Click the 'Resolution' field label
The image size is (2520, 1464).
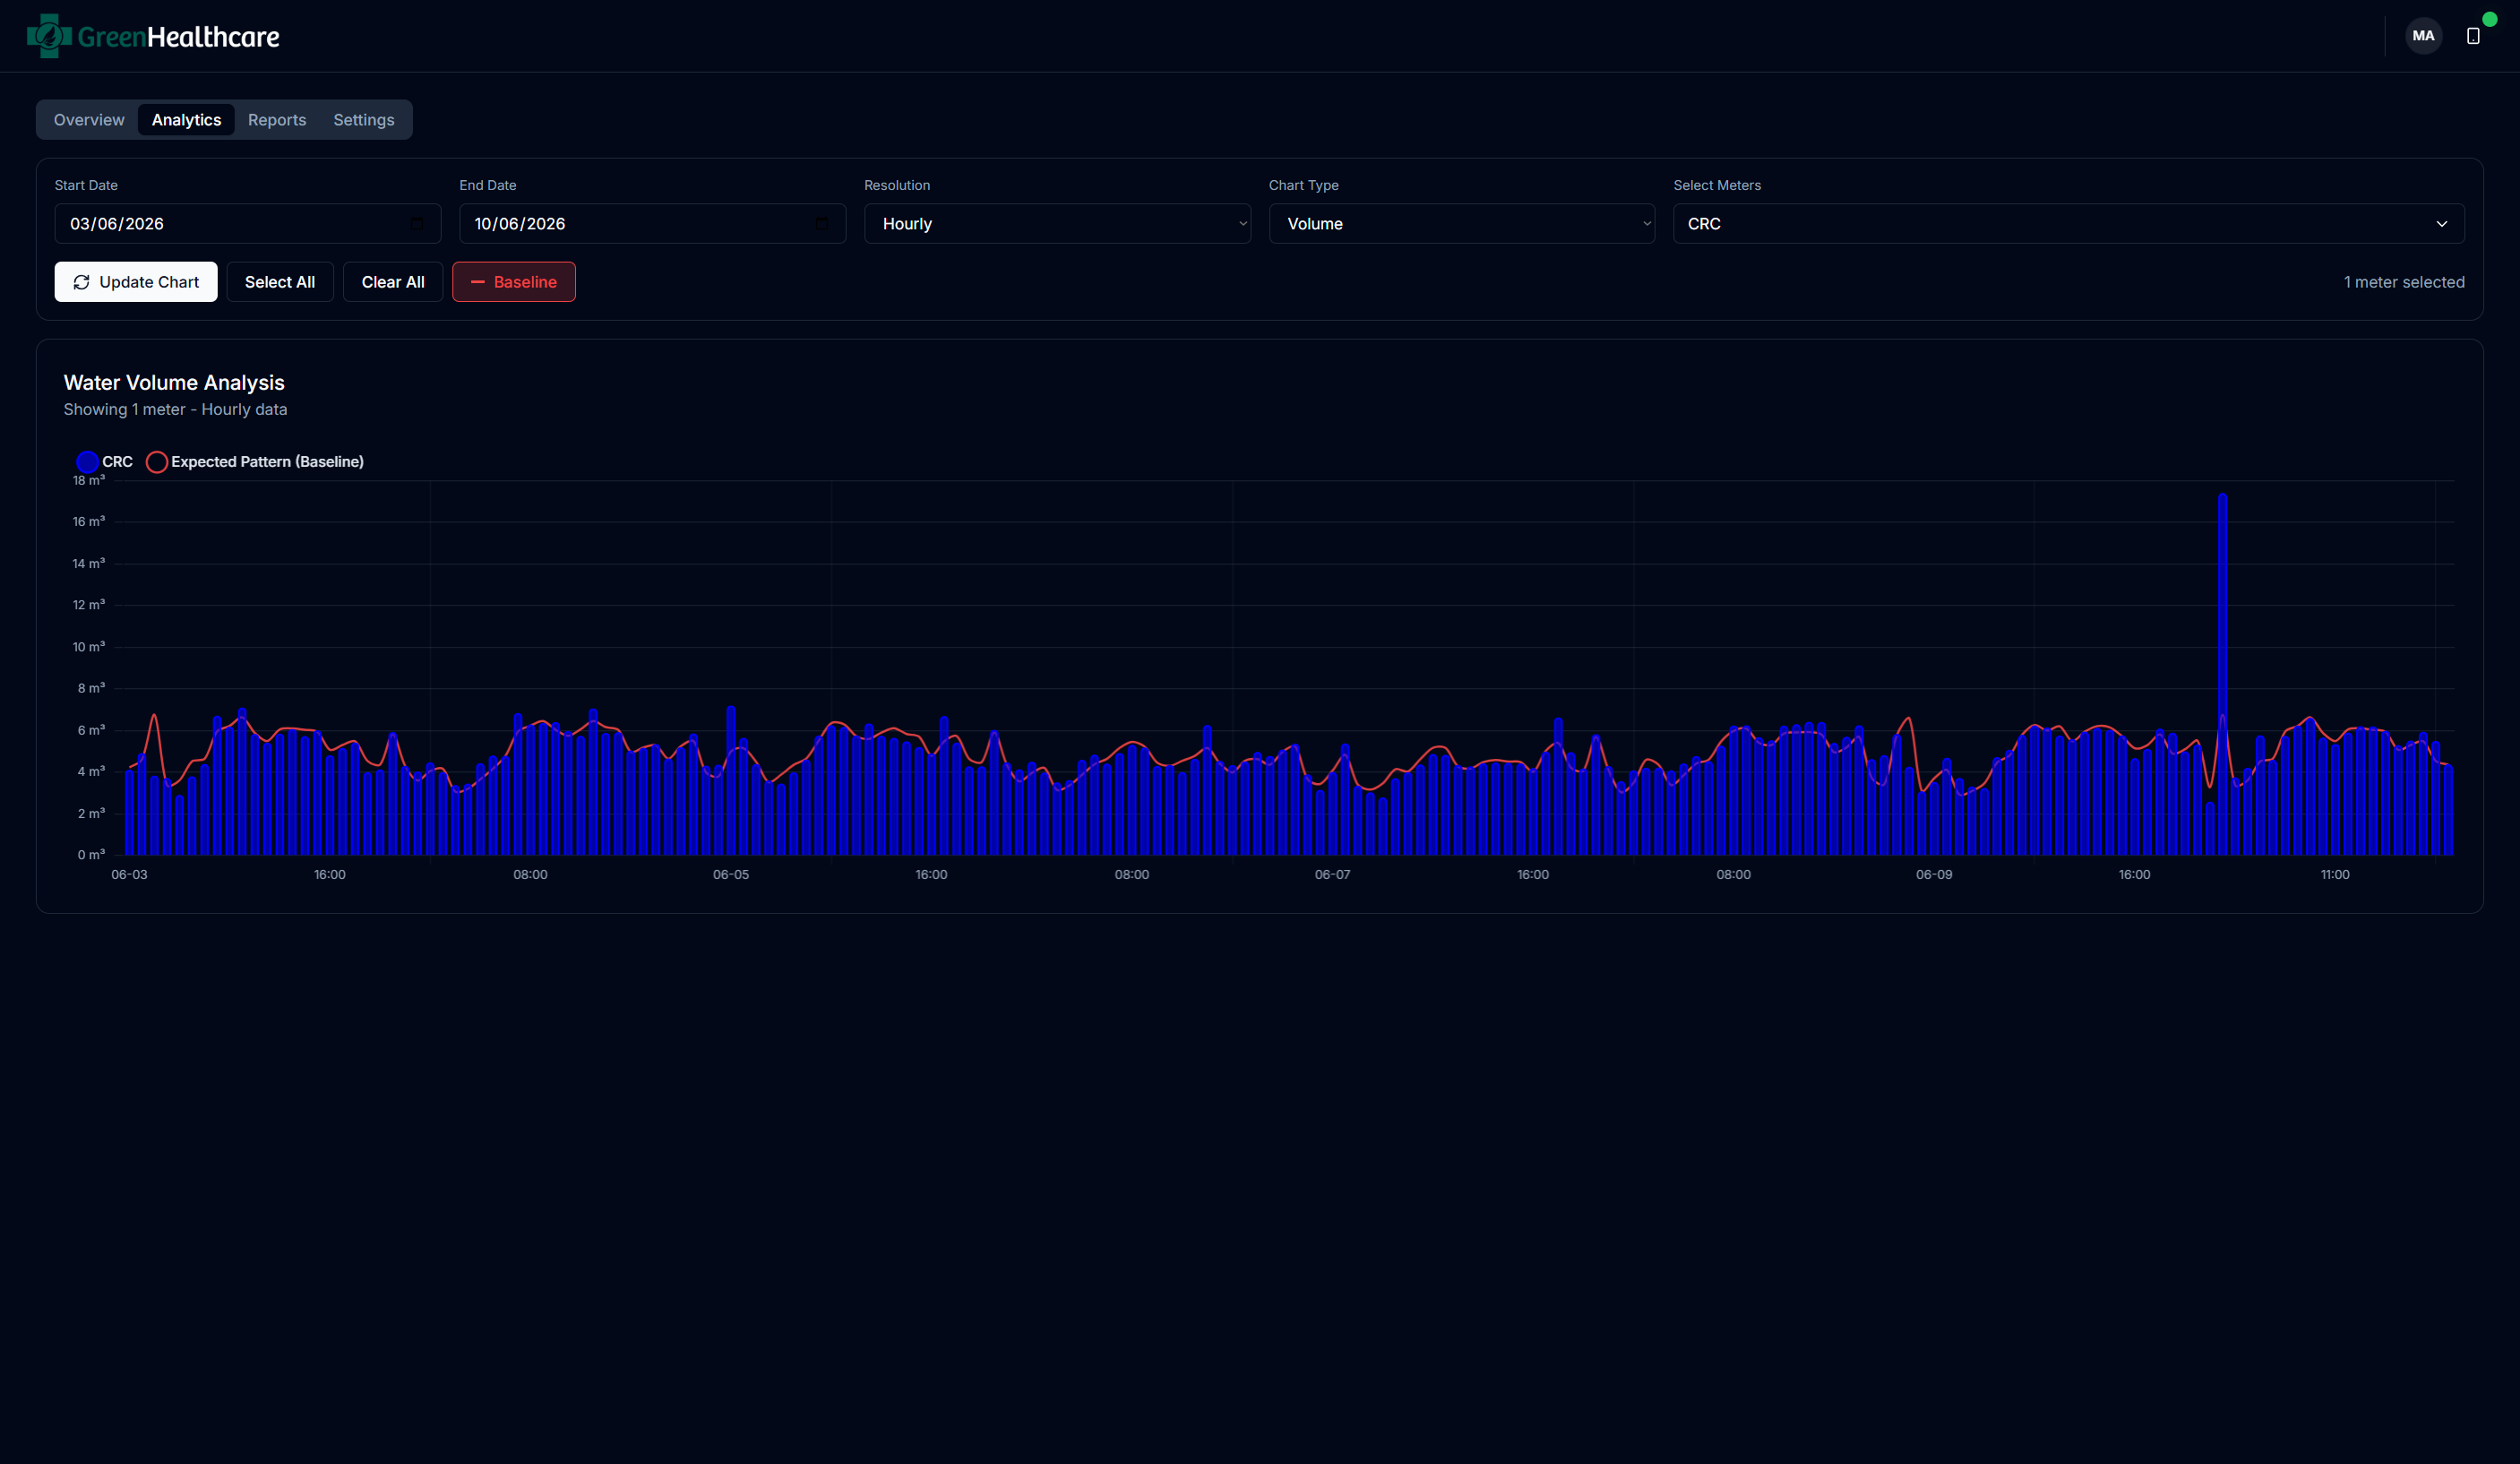click(896, 185)
